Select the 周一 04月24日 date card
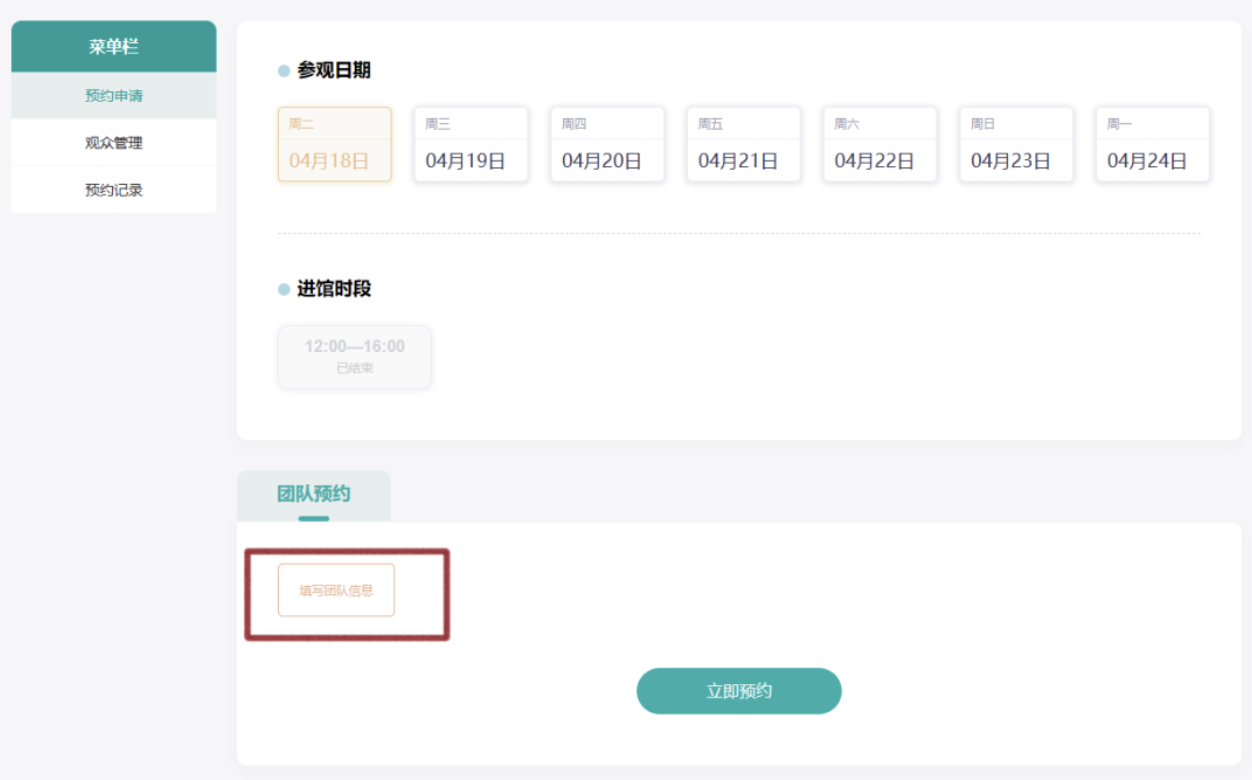The height and width of the screenshot is (780, 1252). click(1152, 145)
